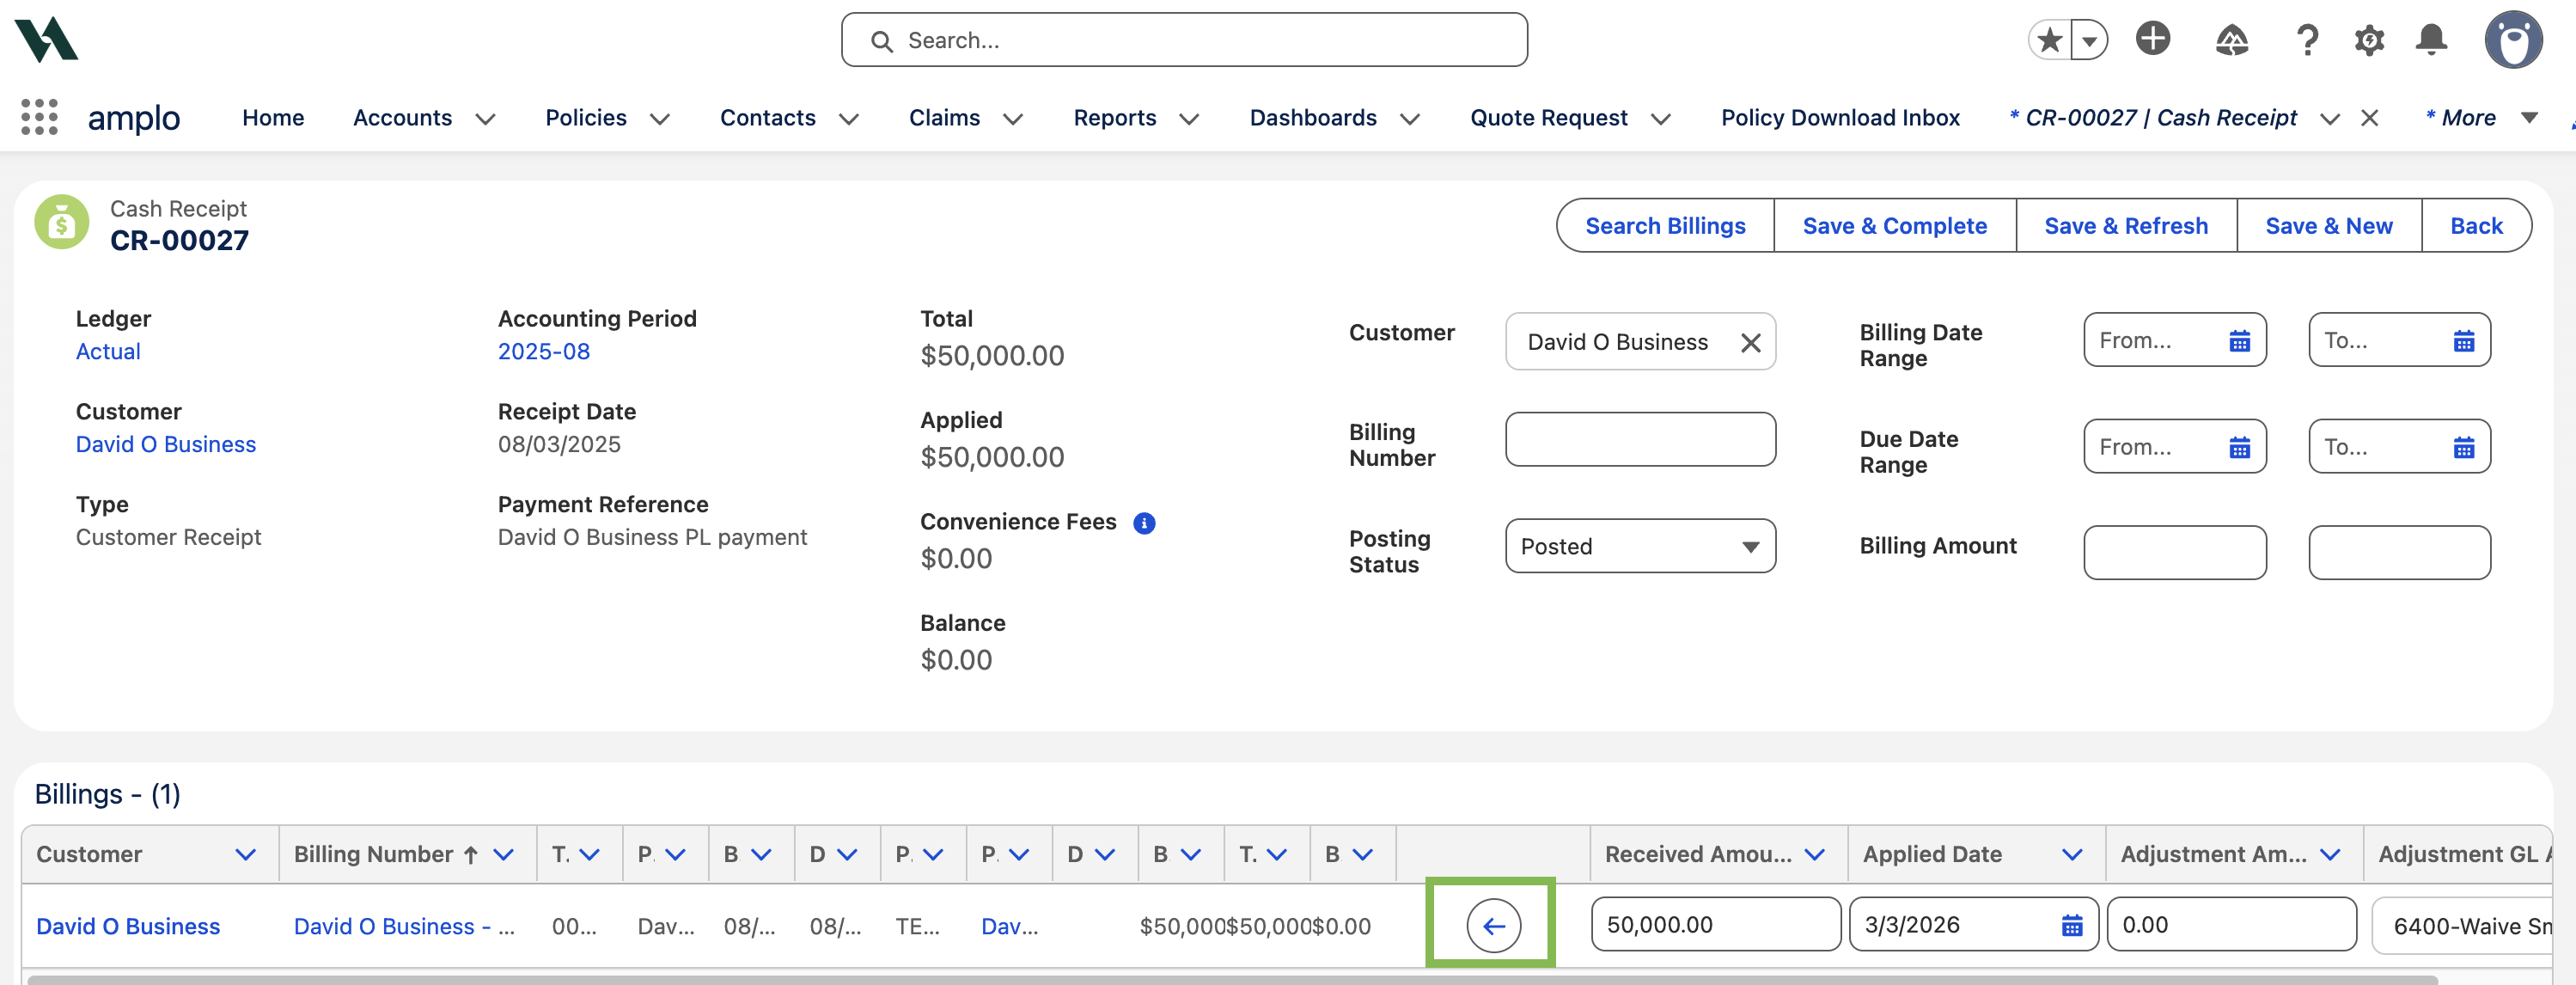This screenshot has height=985, width=2576.
Task: Click the Save & Refresh button
Action: click(x=2126, y=226)
